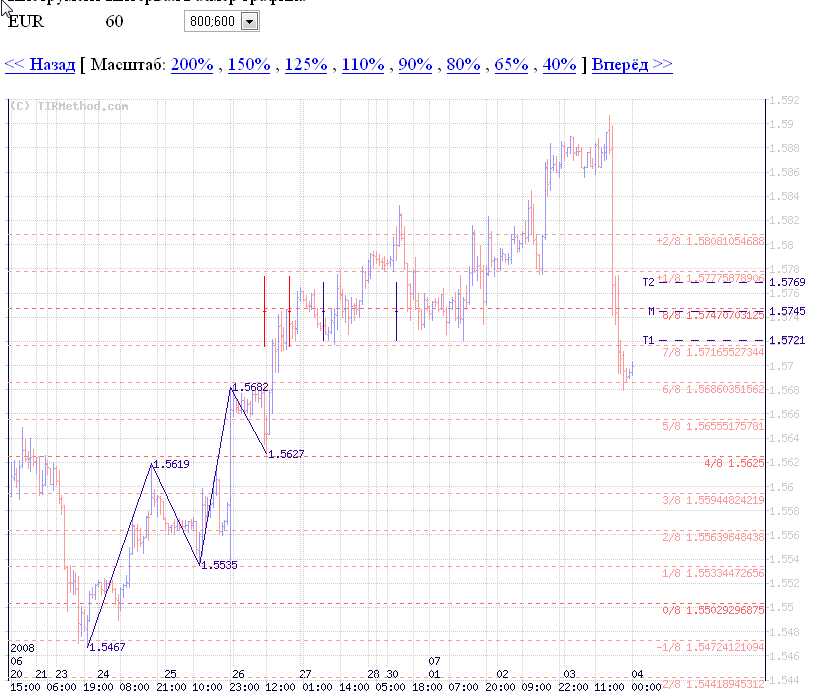Click the M level value 1.5745
This screenshot has width=831, height=698.
coord(788,311)
